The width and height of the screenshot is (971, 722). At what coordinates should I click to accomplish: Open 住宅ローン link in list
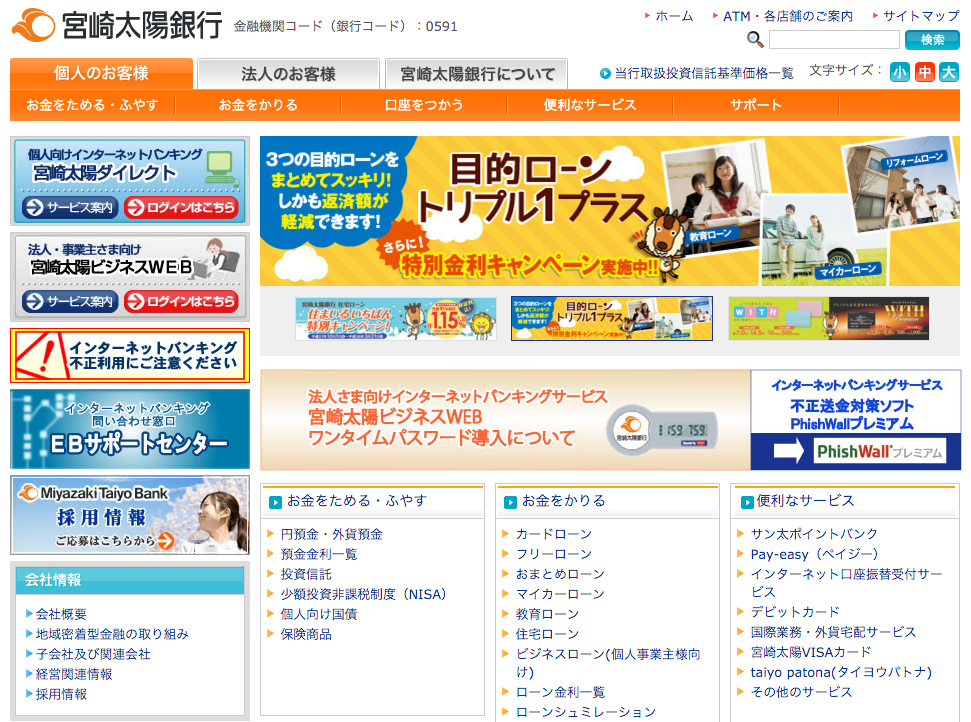[547, 634]
